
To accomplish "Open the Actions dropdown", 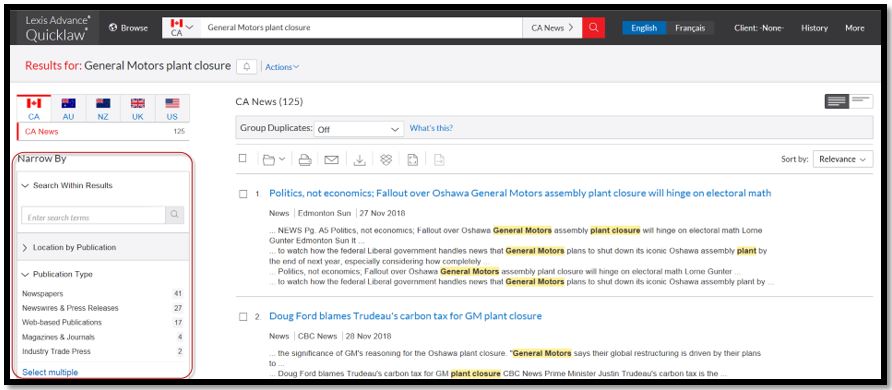I will (282, 67).
